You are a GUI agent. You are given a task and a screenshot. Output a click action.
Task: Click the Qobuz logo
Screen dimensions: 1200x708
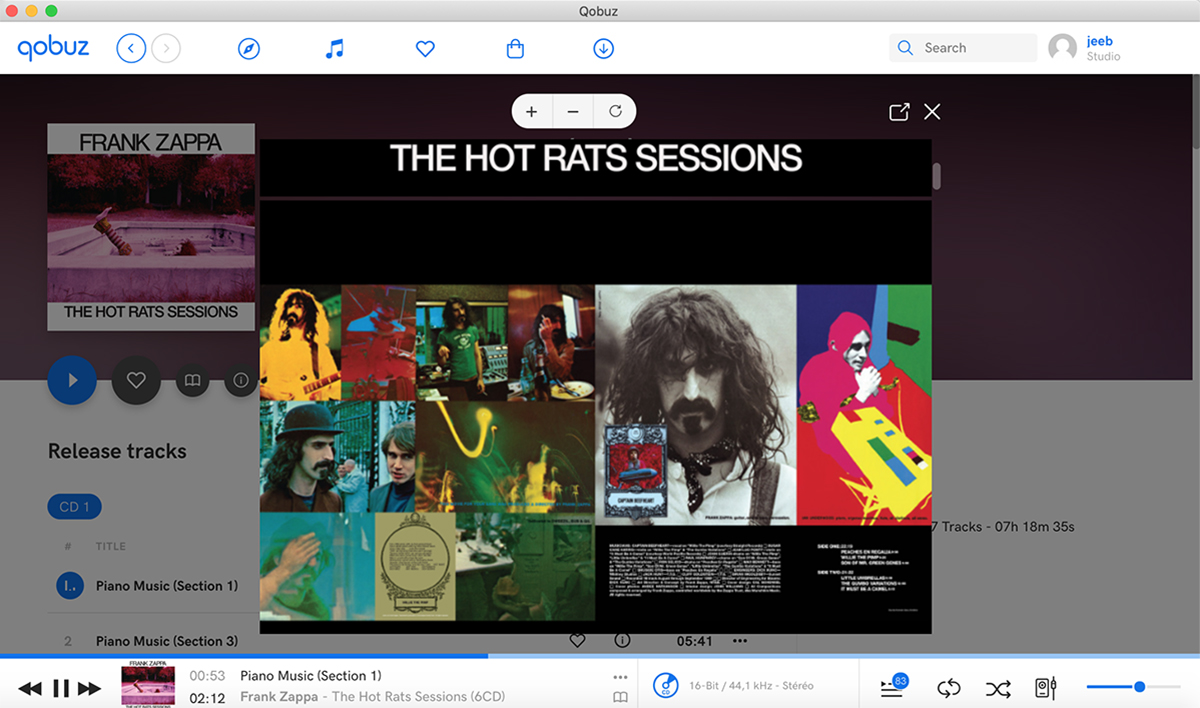click(53, 48)
